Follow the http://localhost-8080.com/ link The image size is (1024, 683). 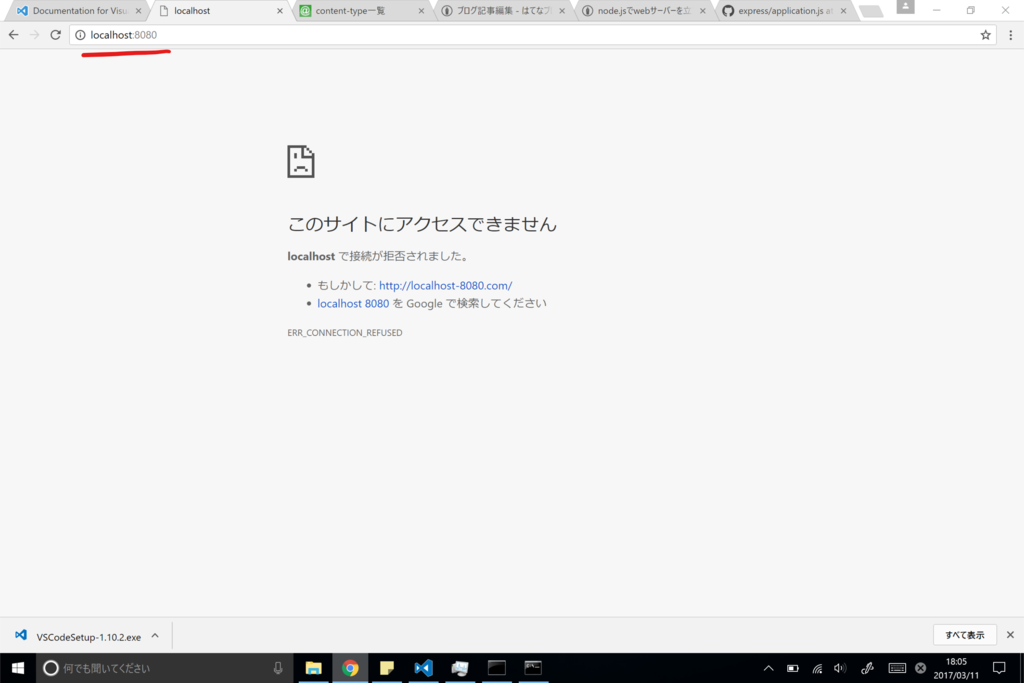[x=444, y=285]
